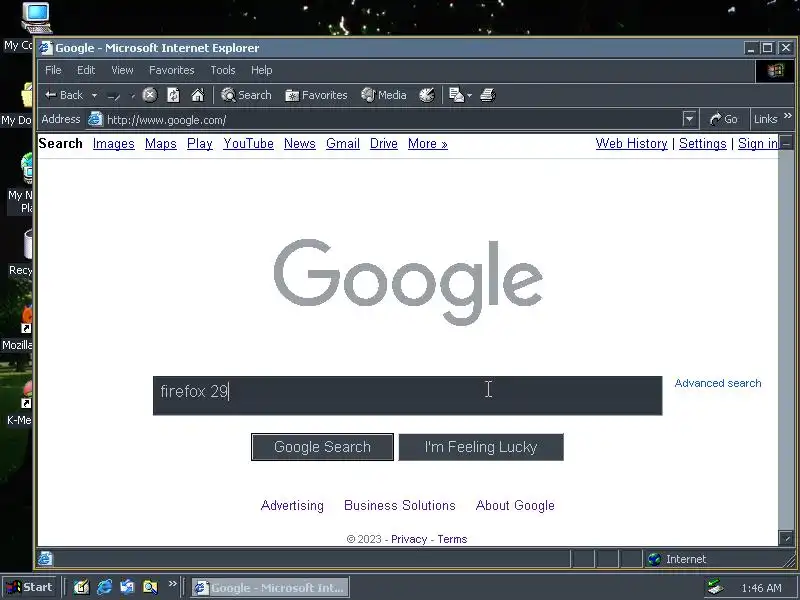This screenshot has width=800, height=600.
Task: Click the Sign in link
Action: [758, 144]
